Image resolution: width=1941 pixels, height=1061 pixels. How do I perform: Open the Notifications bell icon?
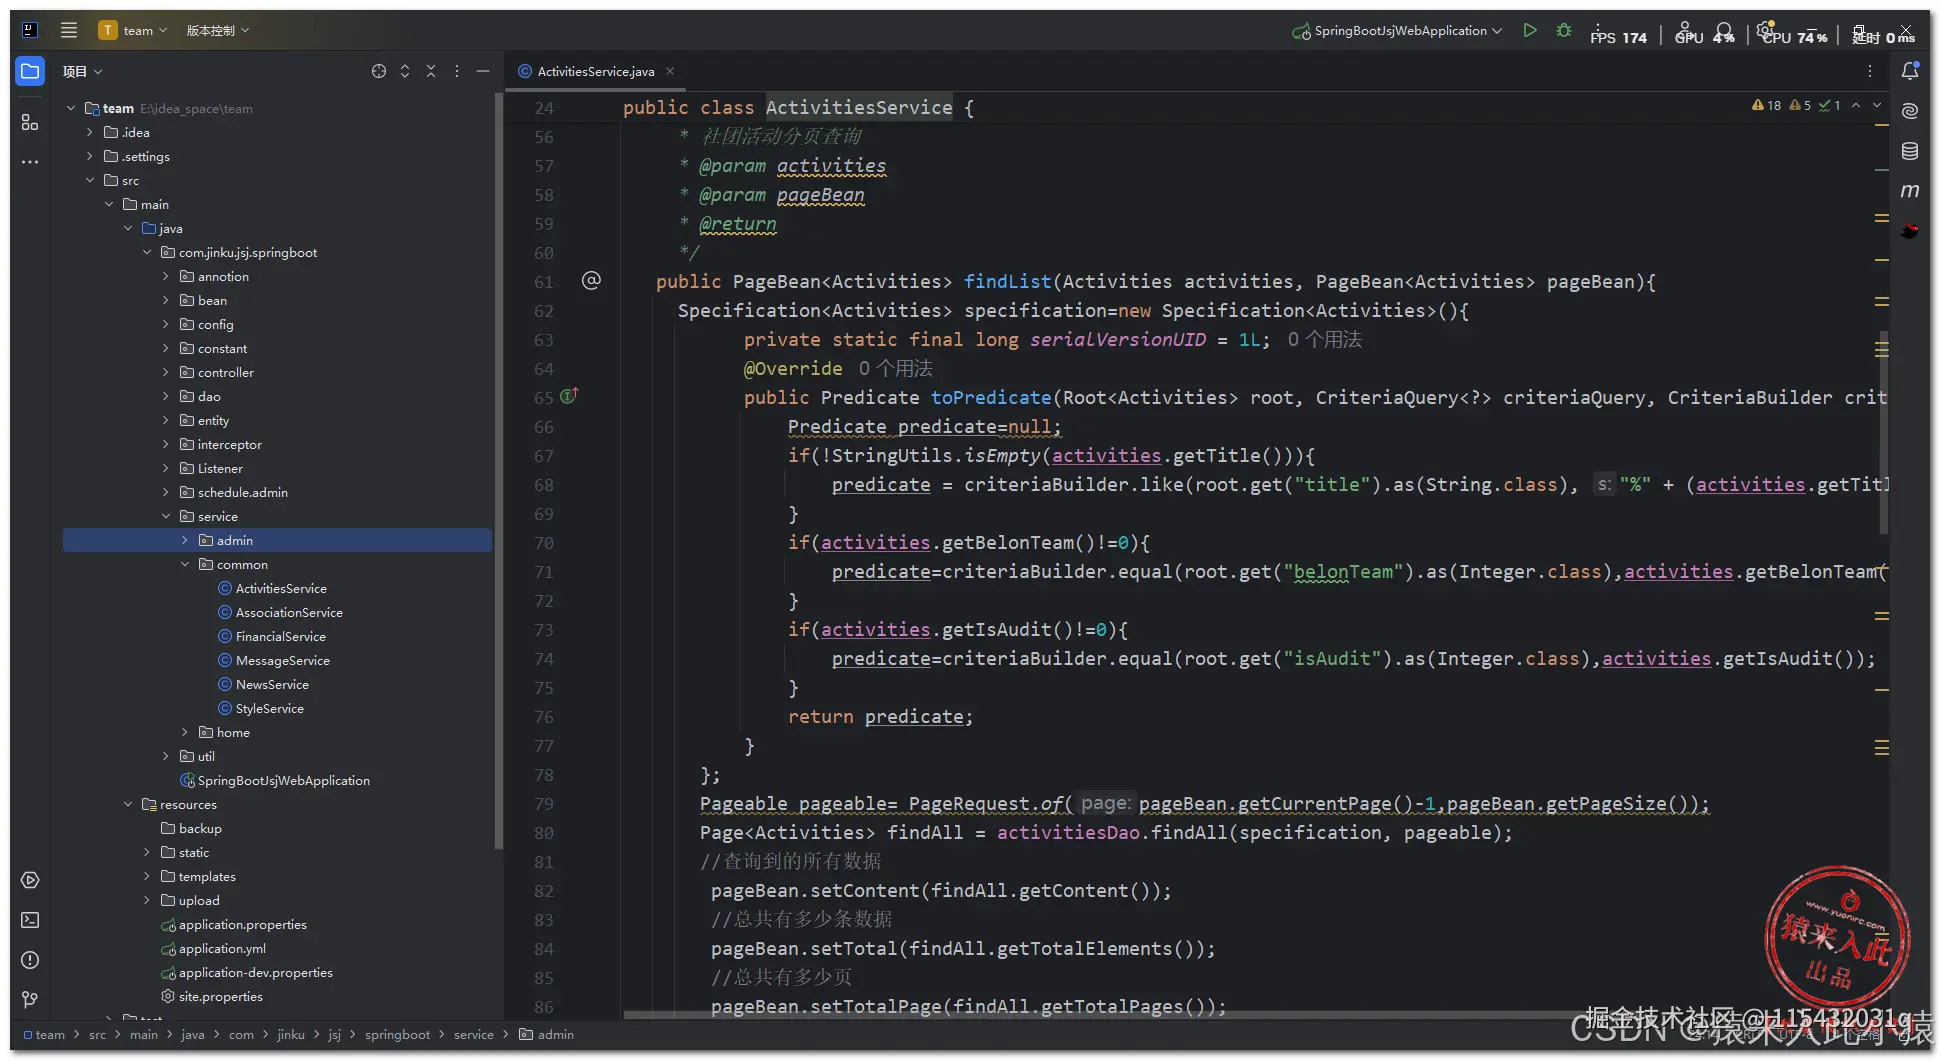click(1910, 71)
